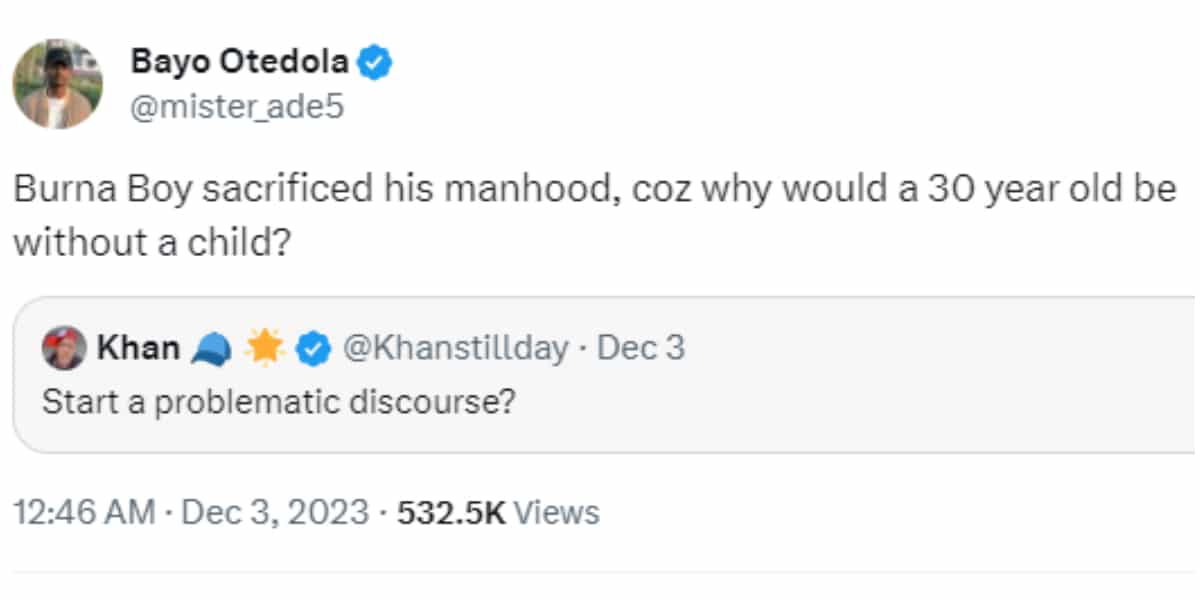Click the 532.5K view count number
The height and width of the screenshot is (600, 1200).
(x=451, y=513)
